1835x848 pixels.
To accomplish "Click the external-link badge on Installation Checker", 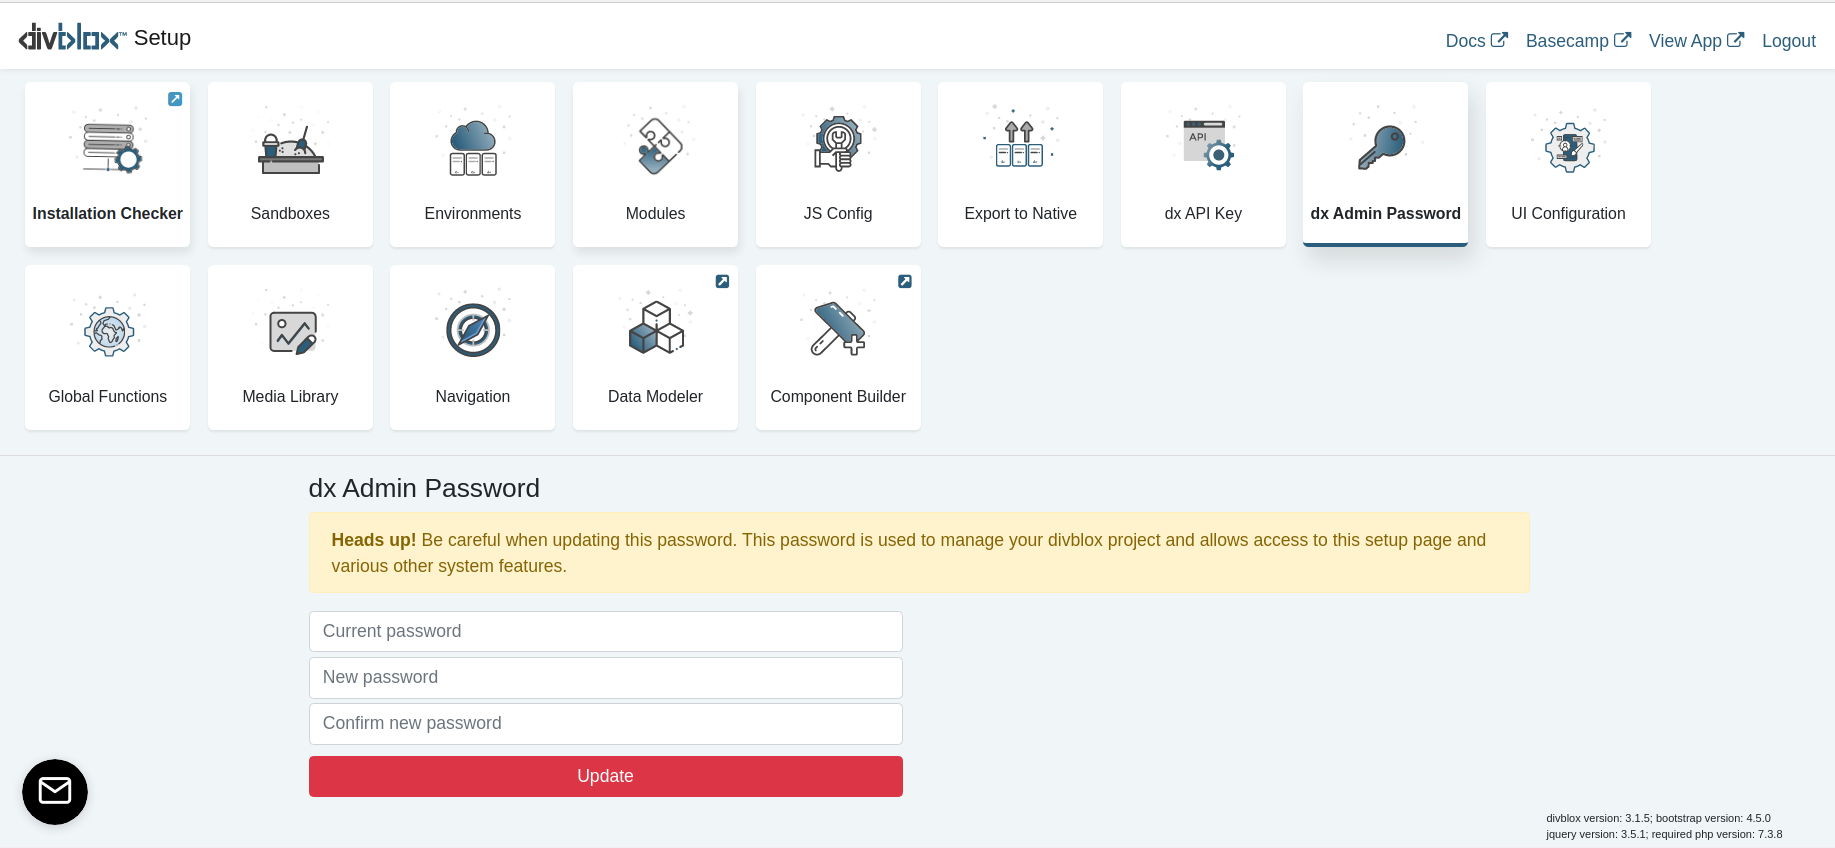I will click(x=175, y=99).
